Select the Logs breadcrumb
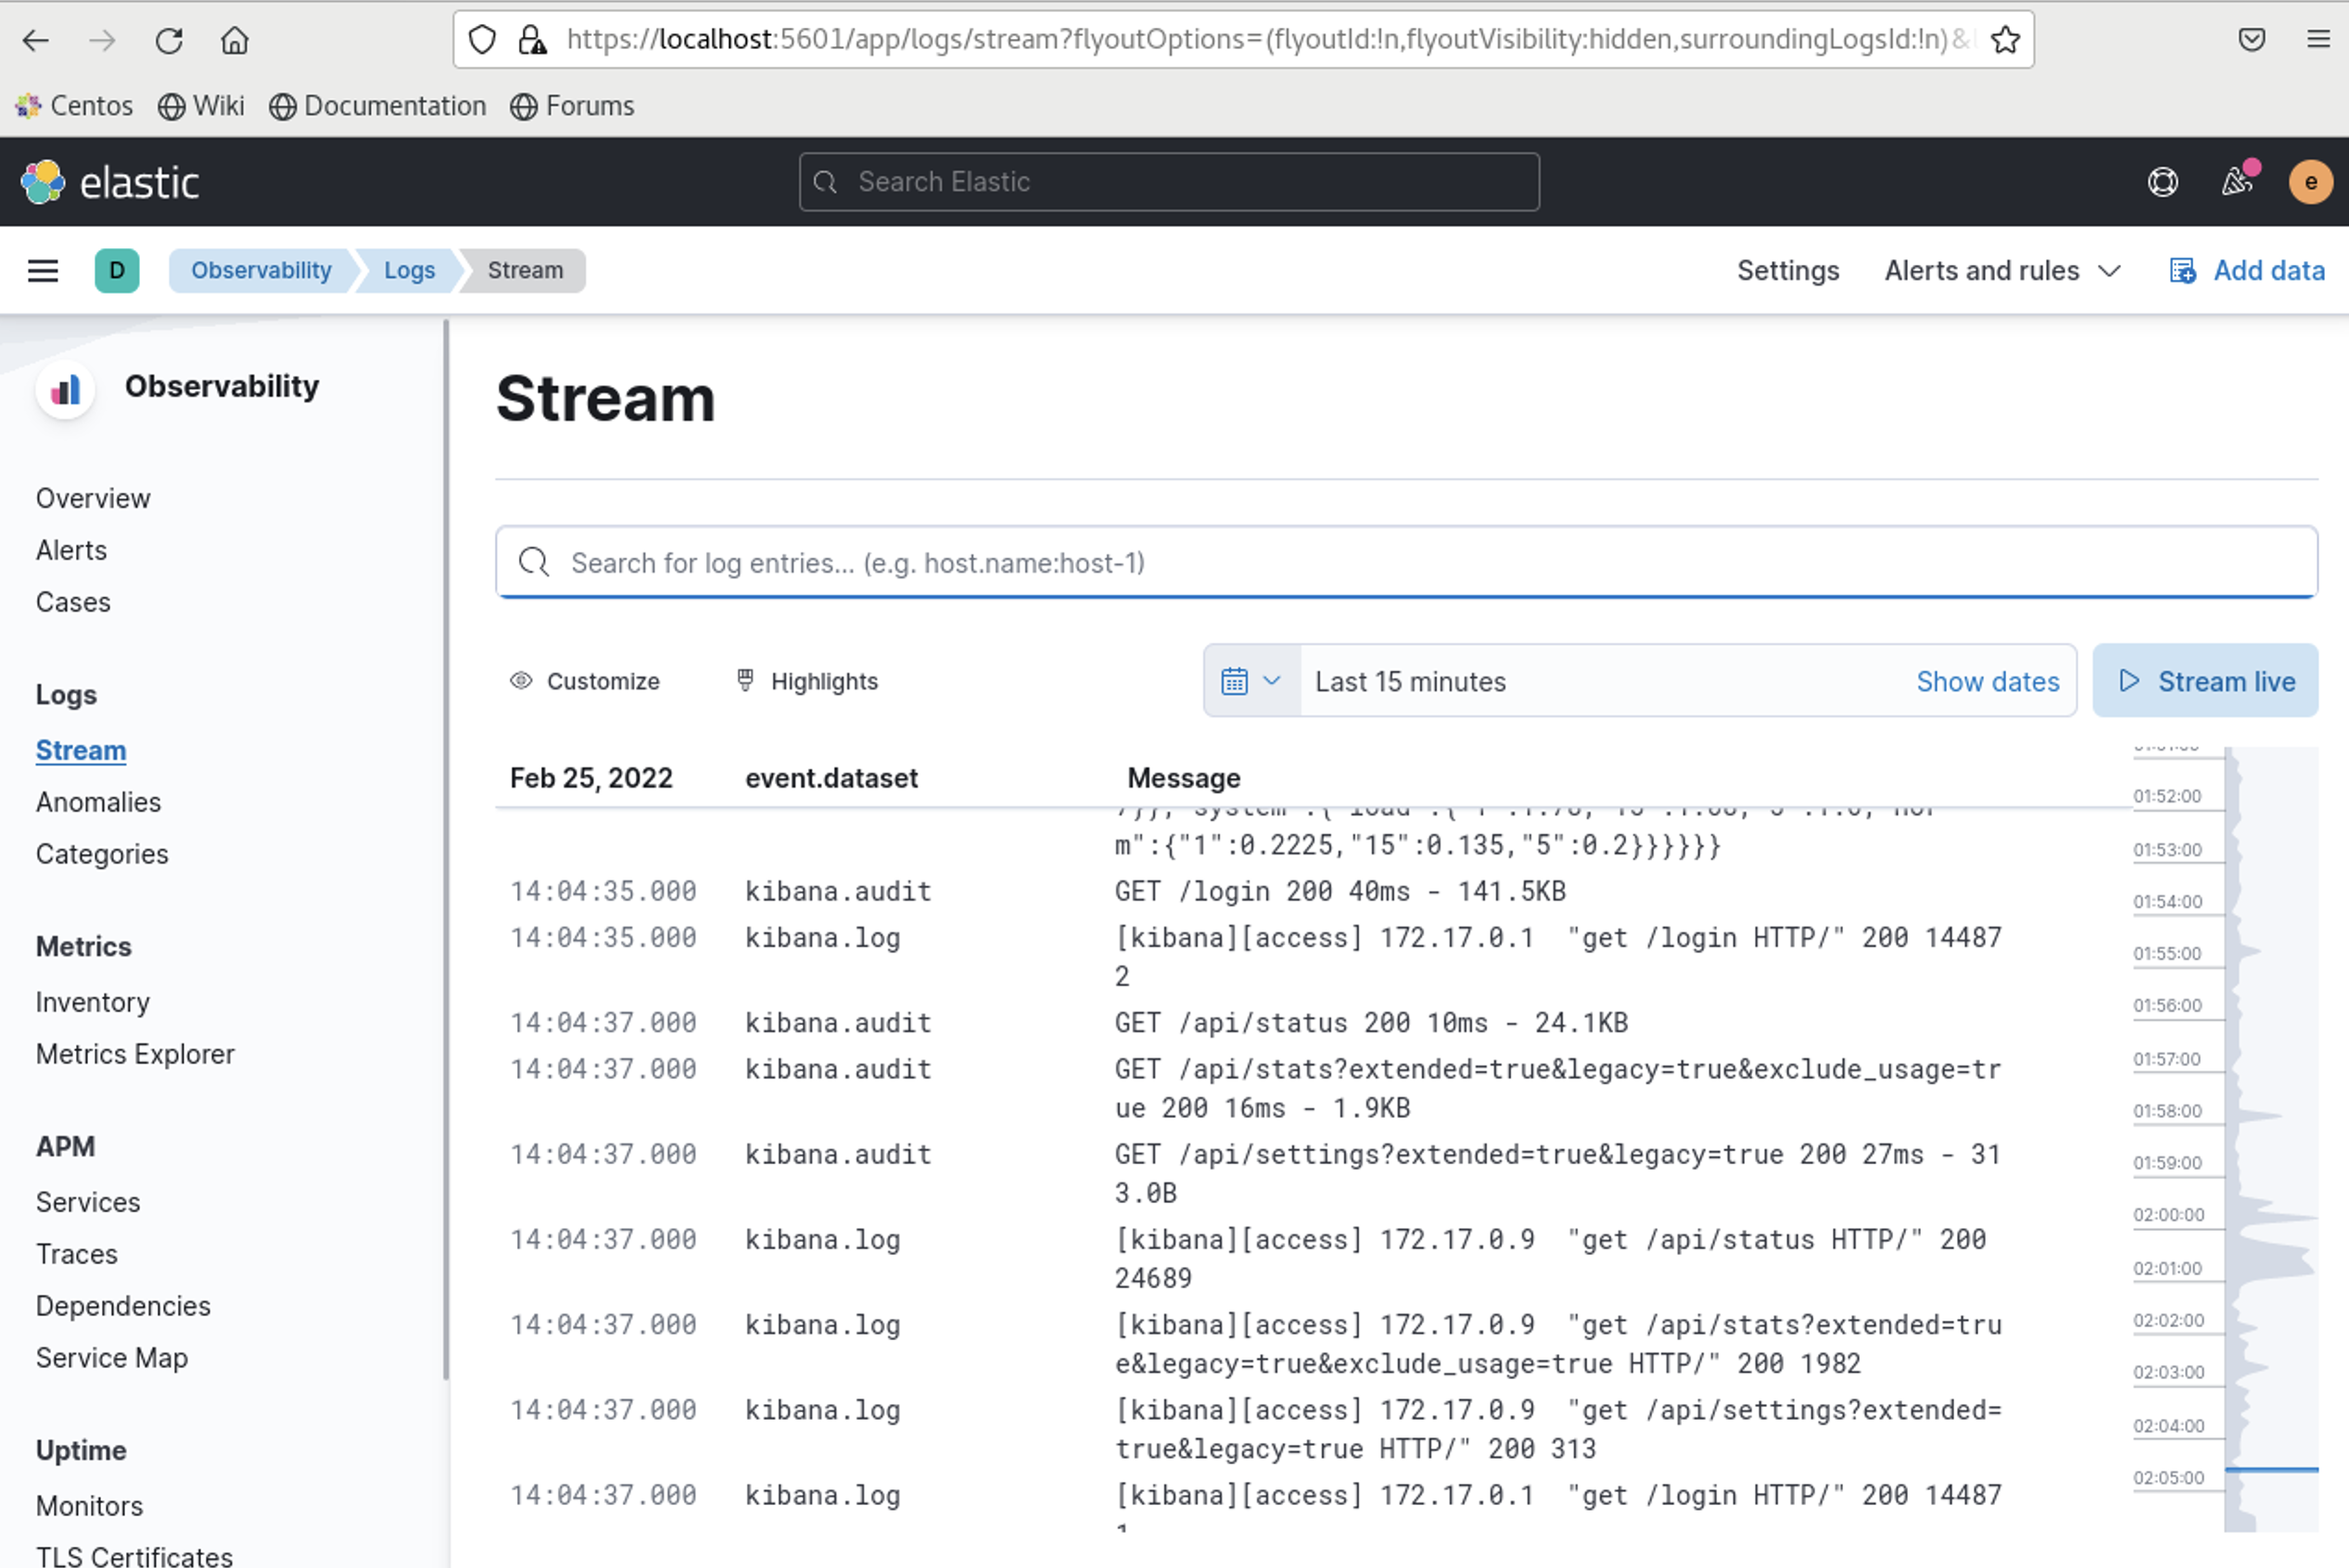2349x1568 pixels. [409, 271]
